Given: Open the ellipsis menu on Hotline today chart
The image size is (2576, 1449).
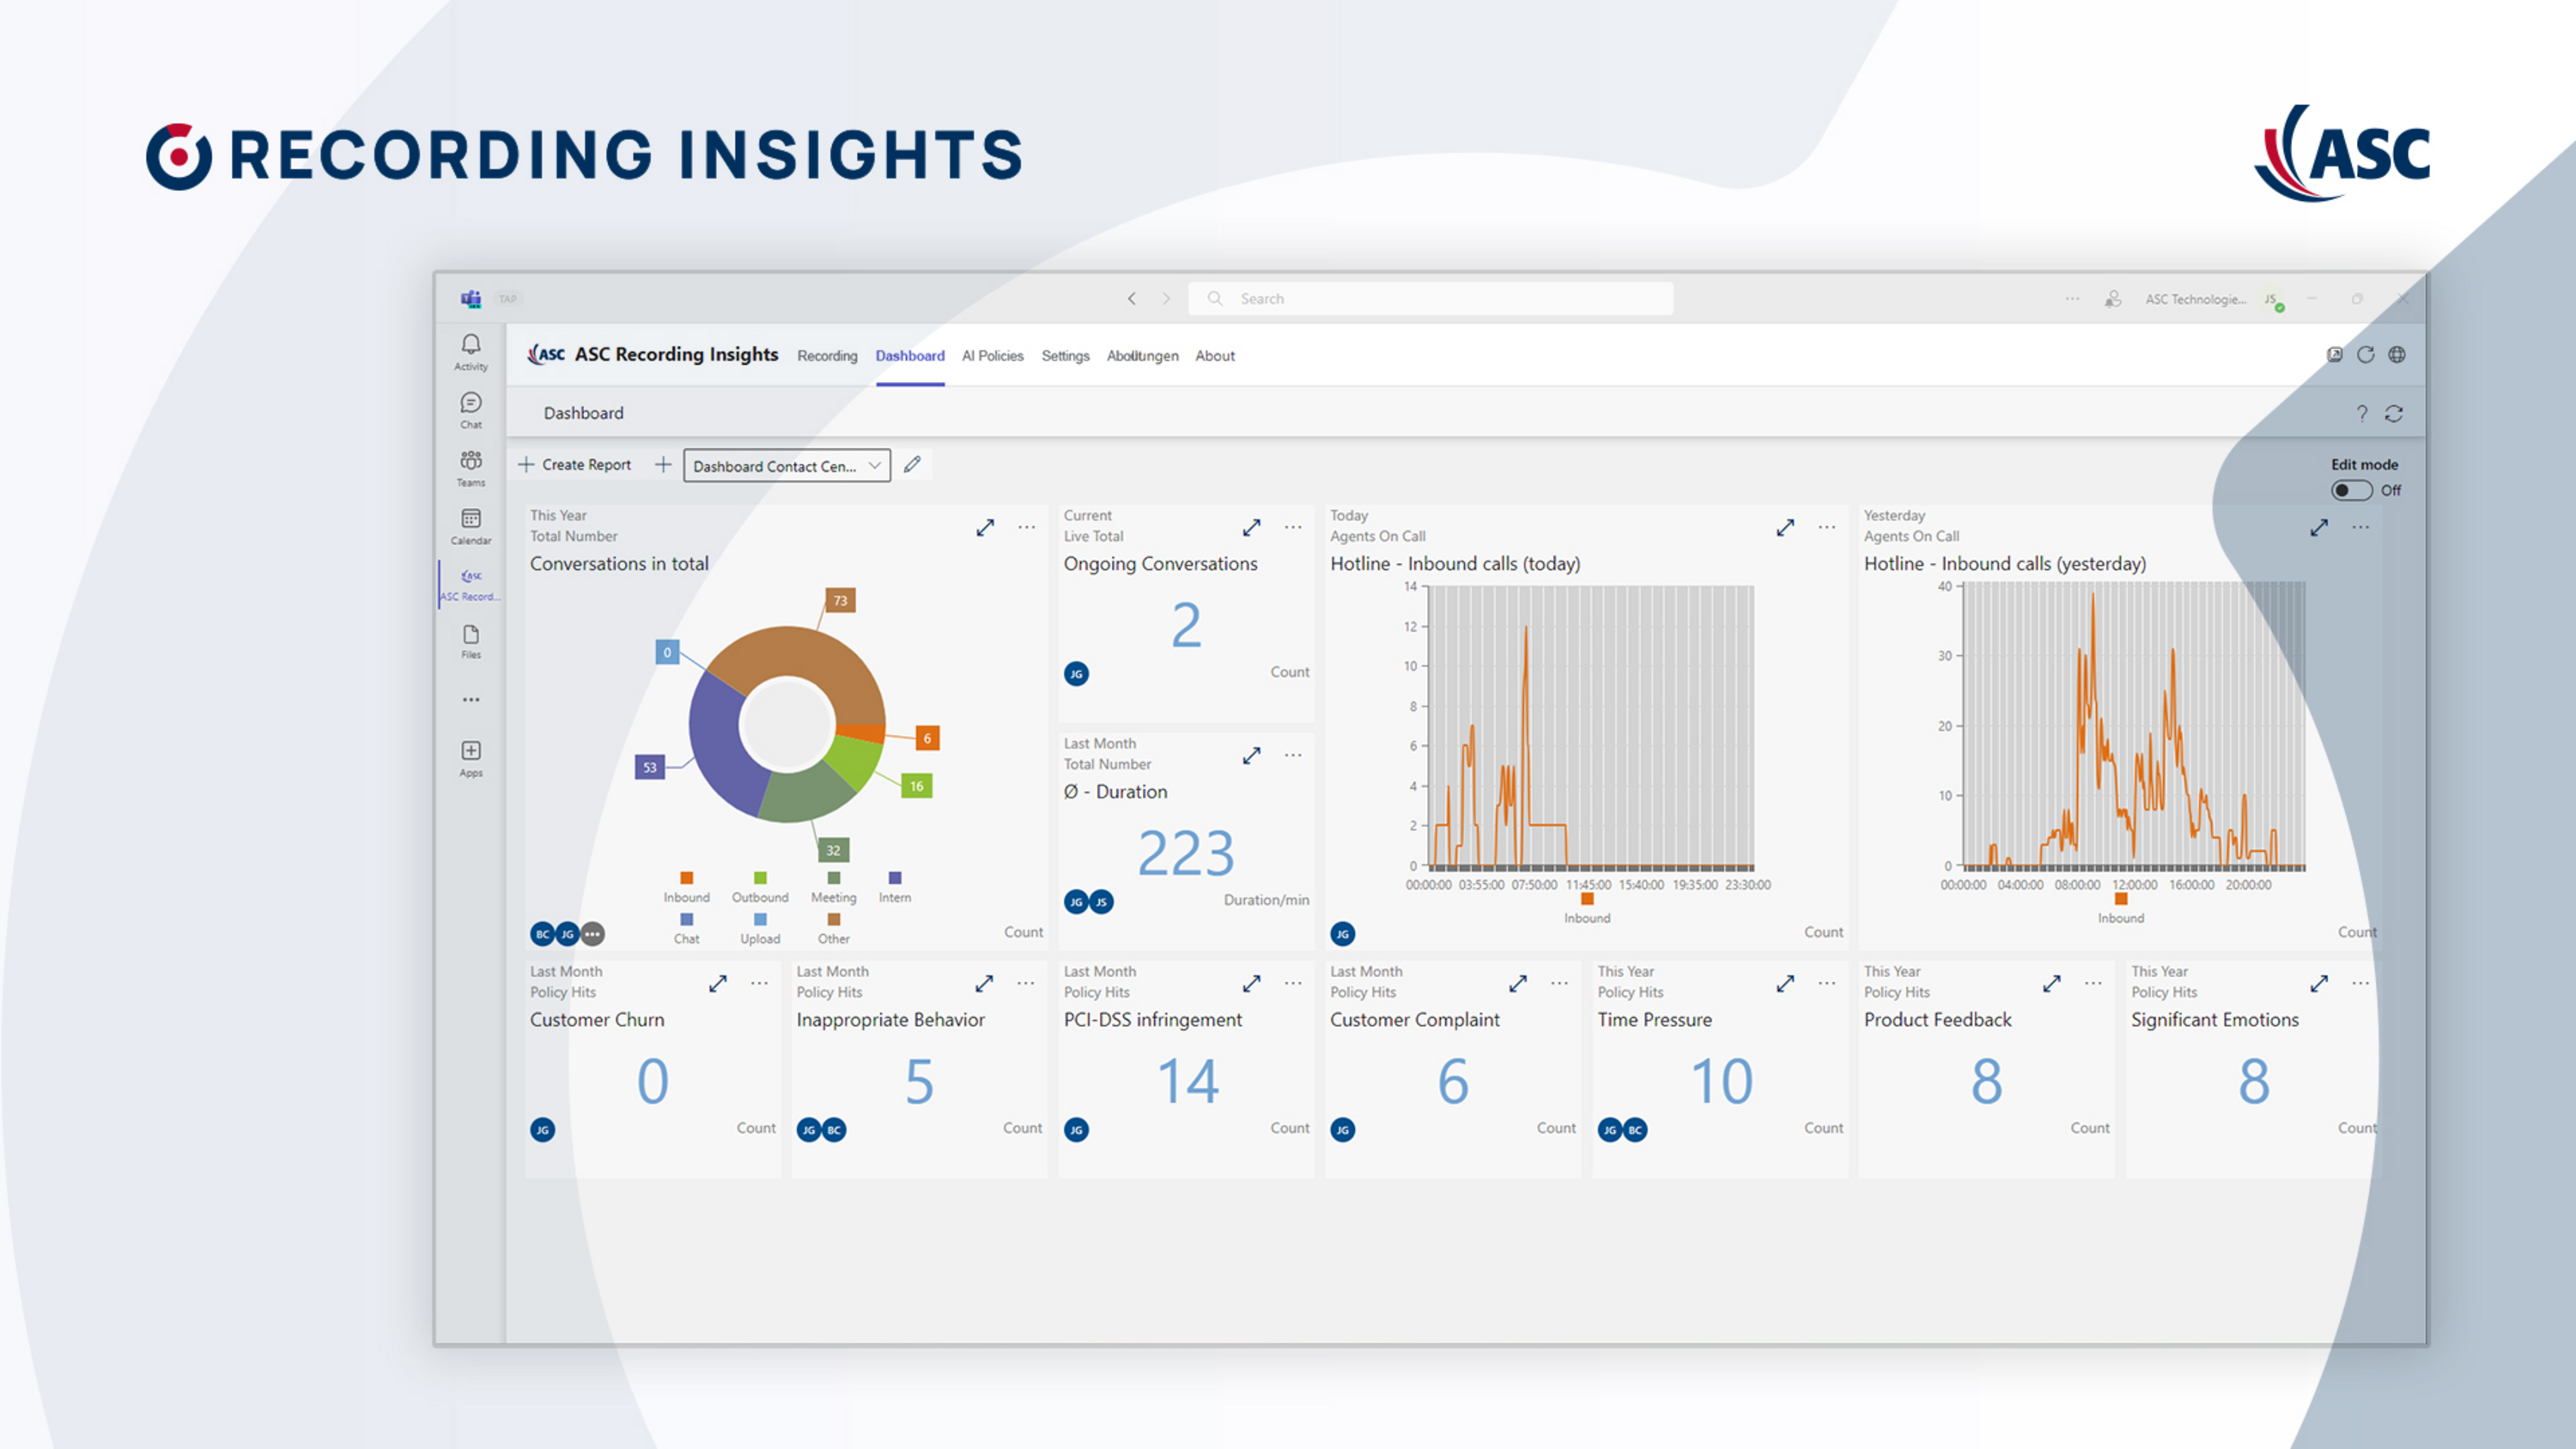Looking at the screenshot, I should click(x=1827, y=528).
